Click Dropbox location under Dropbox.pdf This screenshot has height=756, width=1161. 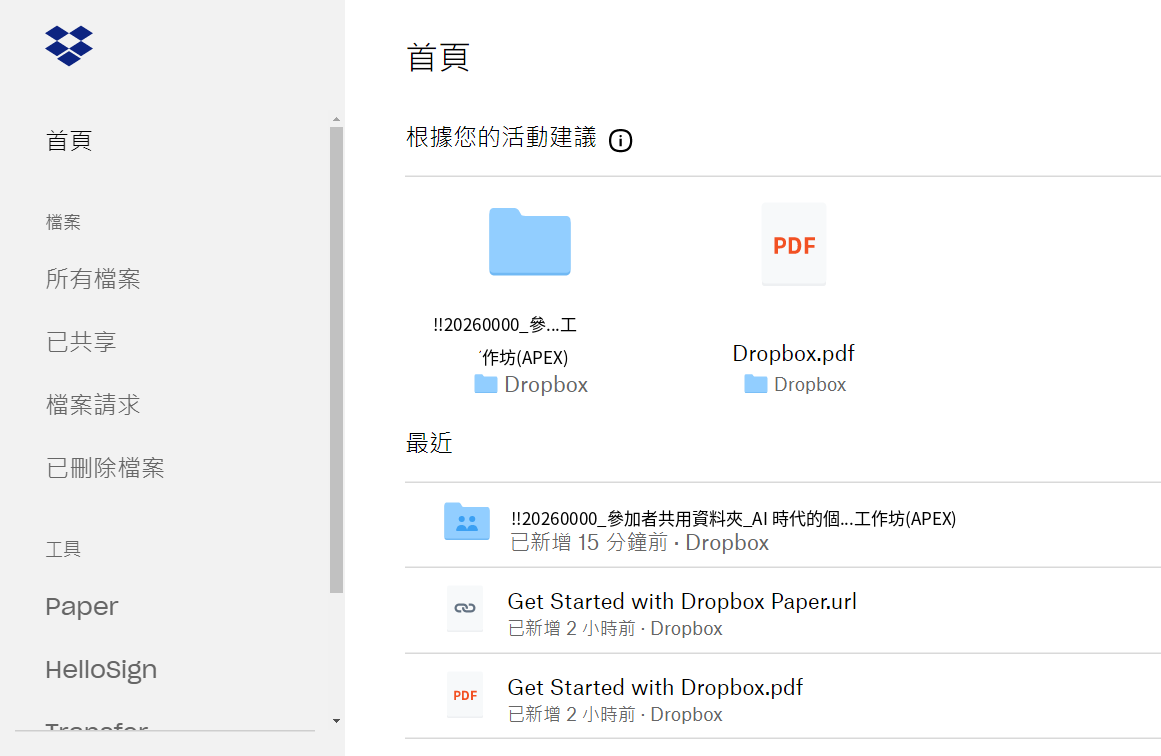coord(810,384)
